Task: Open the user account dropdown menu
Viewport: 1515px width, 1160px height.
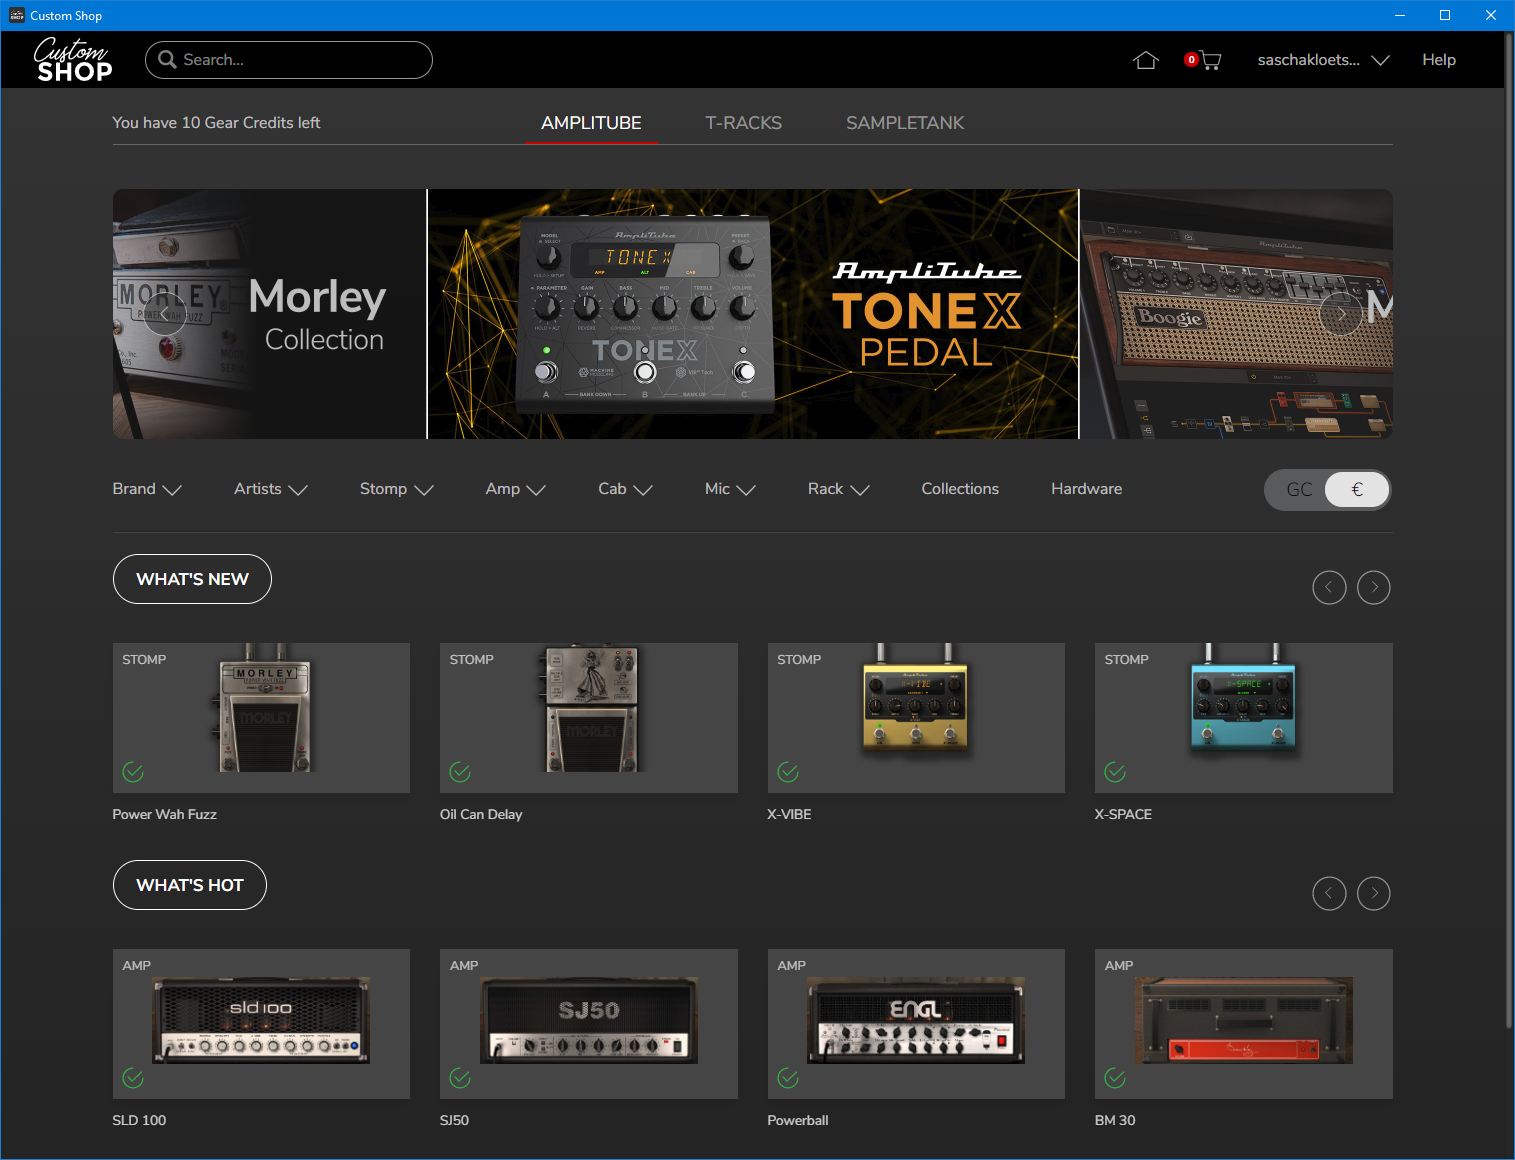Action: point(1322,60)
